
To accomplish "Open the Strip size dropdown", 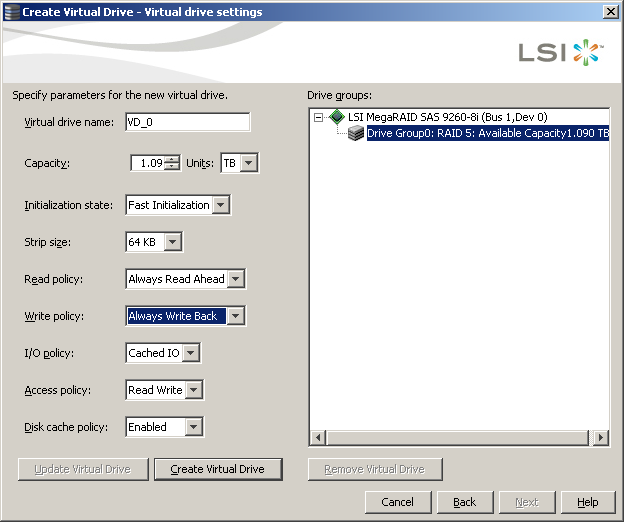I will click(x=173, y=242).
